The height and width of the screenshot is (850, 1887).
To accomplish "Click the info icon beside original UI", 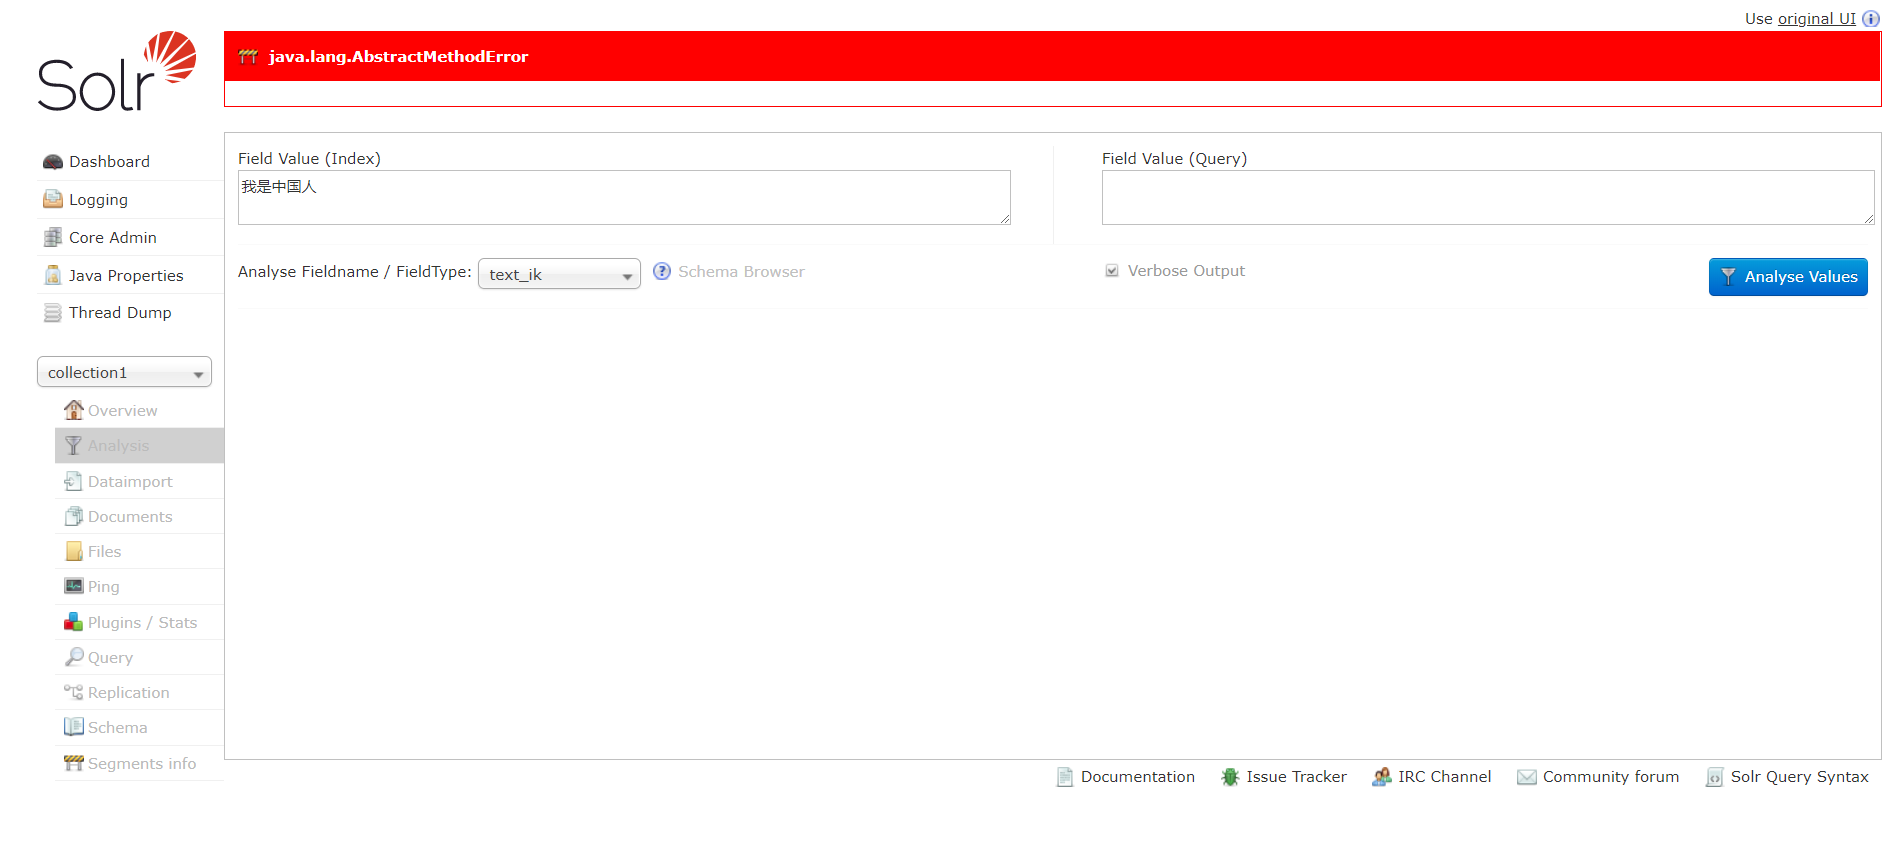I will 1870,18.
